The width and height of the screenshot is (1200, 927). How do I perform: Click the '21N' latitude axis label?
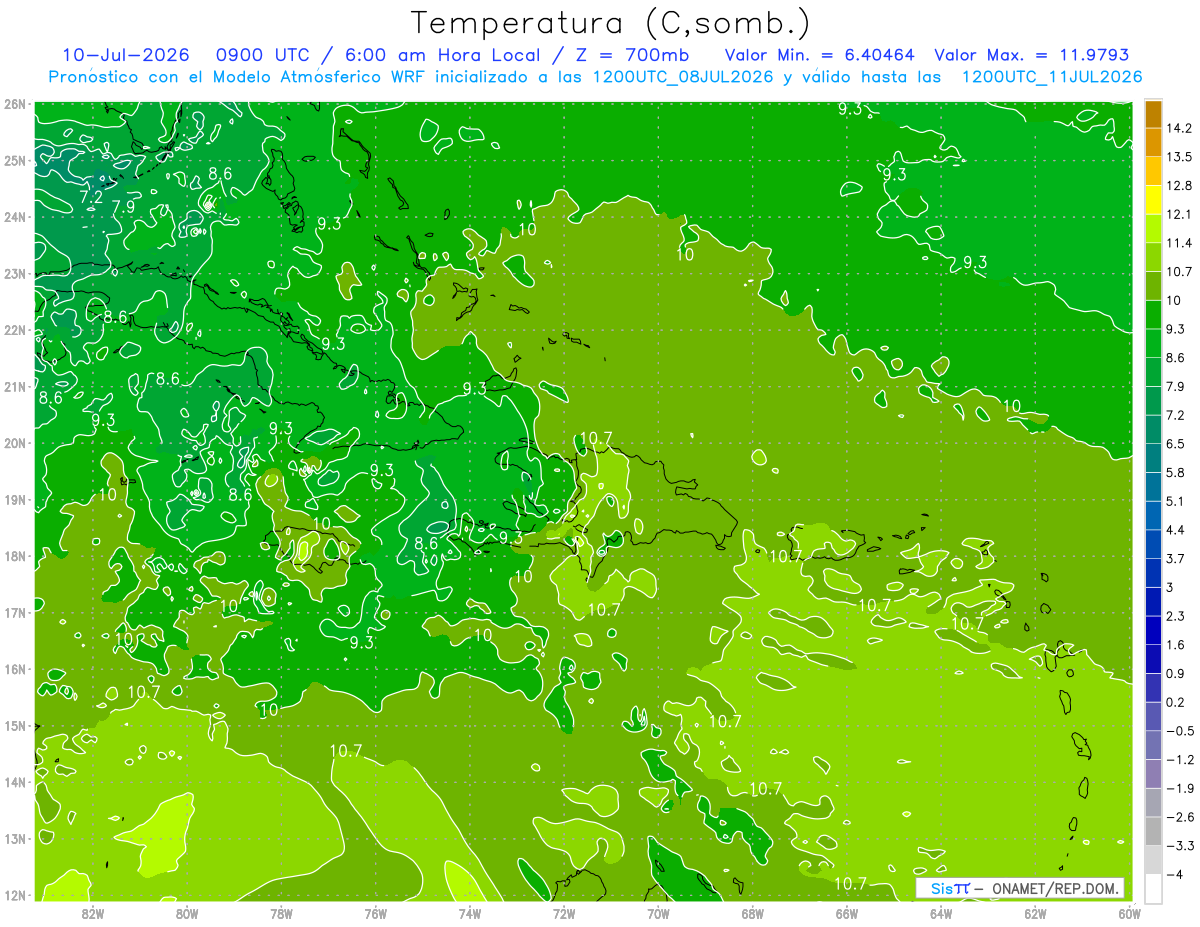[15, 386]
